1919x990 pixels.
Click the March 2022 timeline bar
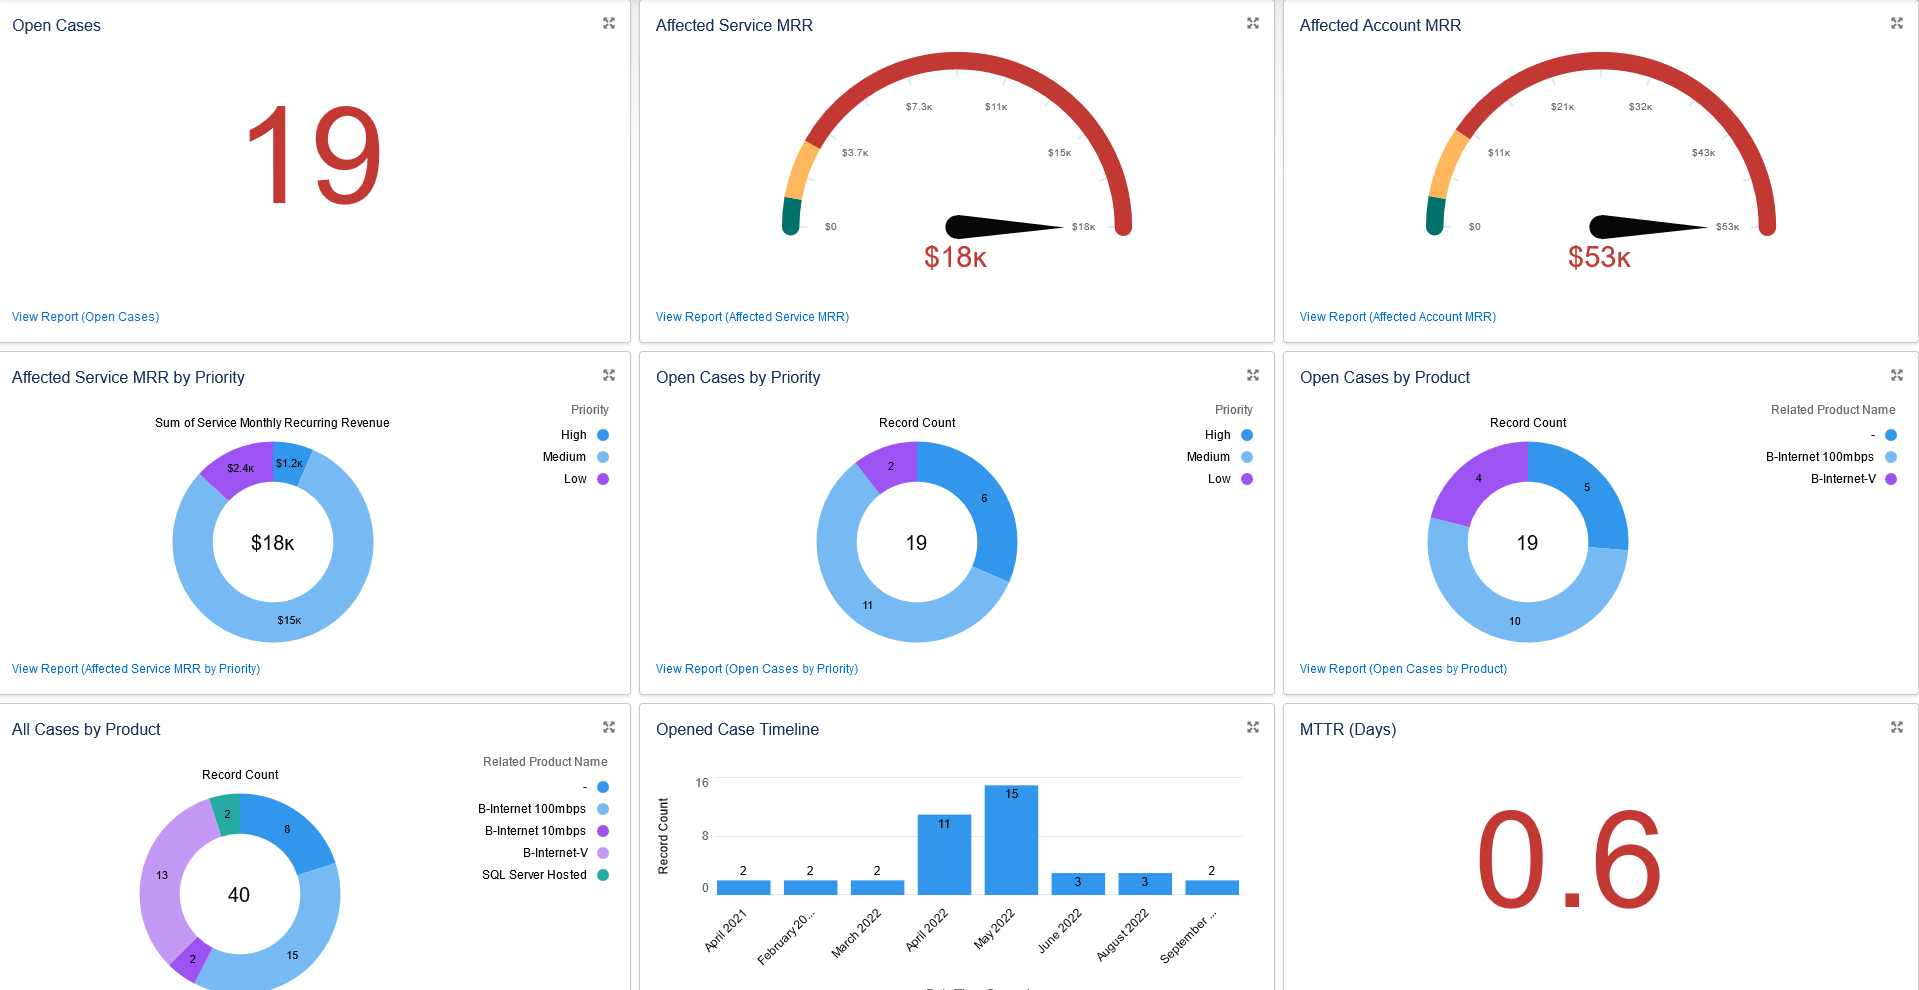877,887
